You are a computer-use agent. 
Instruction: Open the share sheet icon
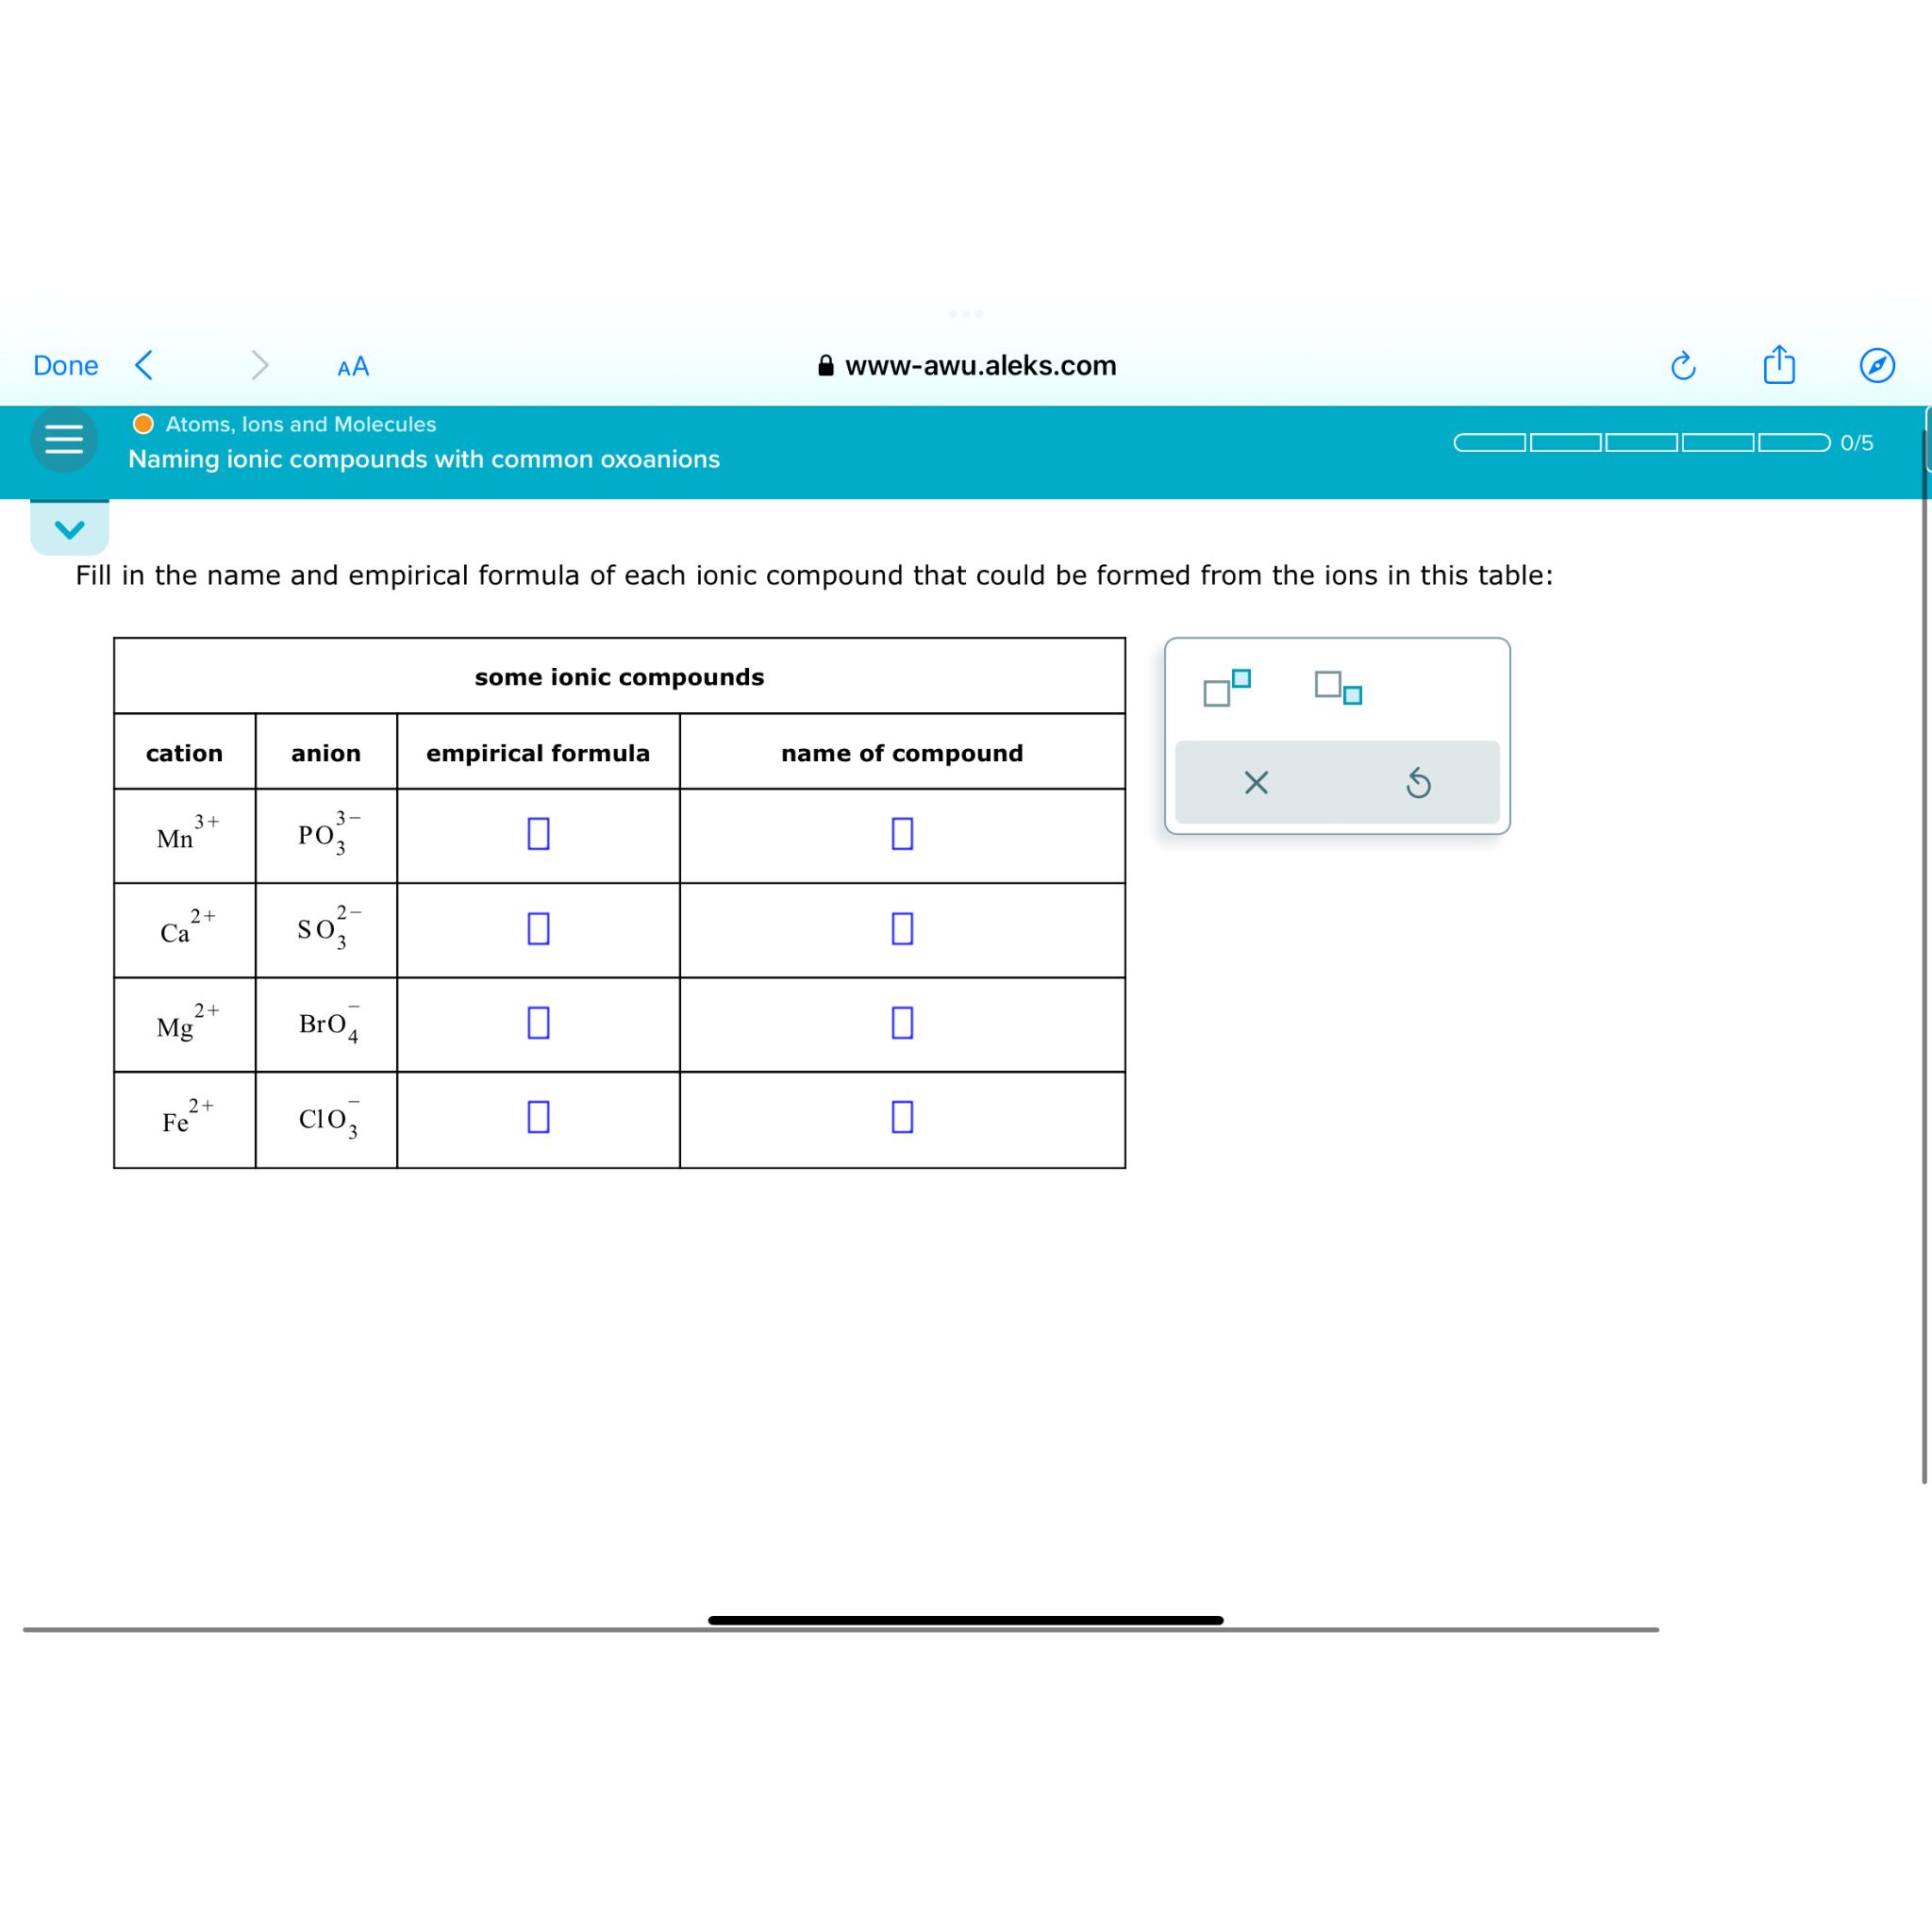click(1778, 365)
